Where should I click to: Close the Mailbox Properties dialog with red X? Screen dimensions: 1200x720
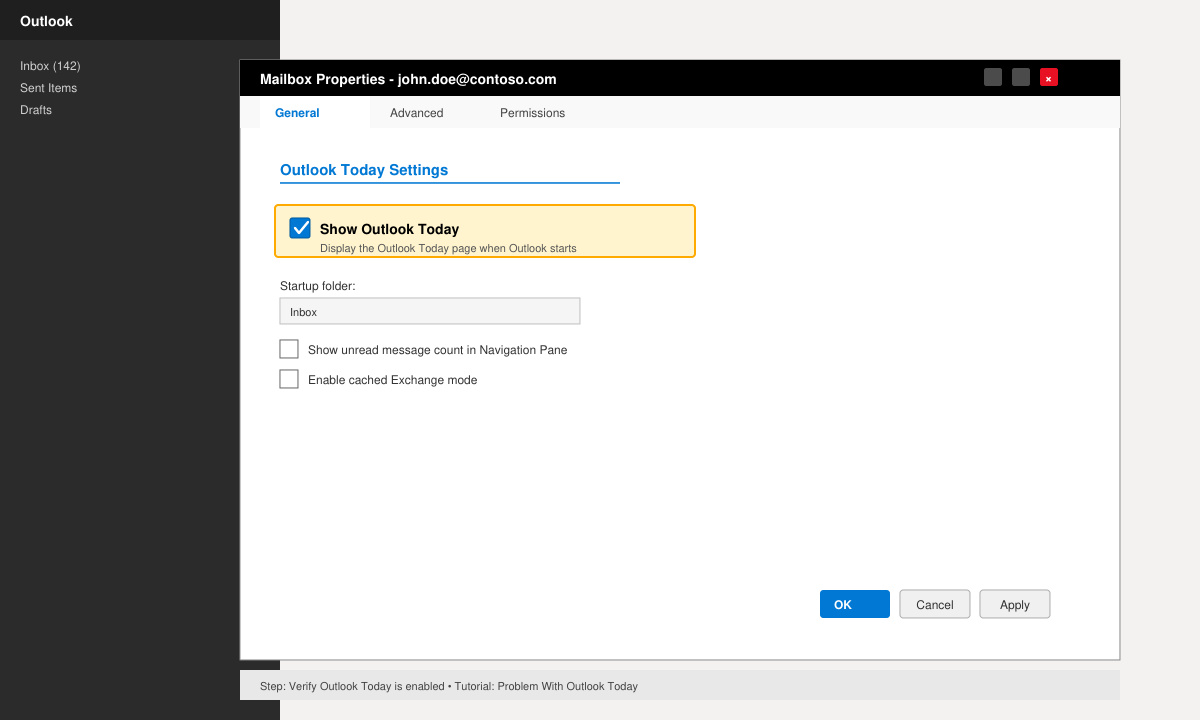[1049, 77]
